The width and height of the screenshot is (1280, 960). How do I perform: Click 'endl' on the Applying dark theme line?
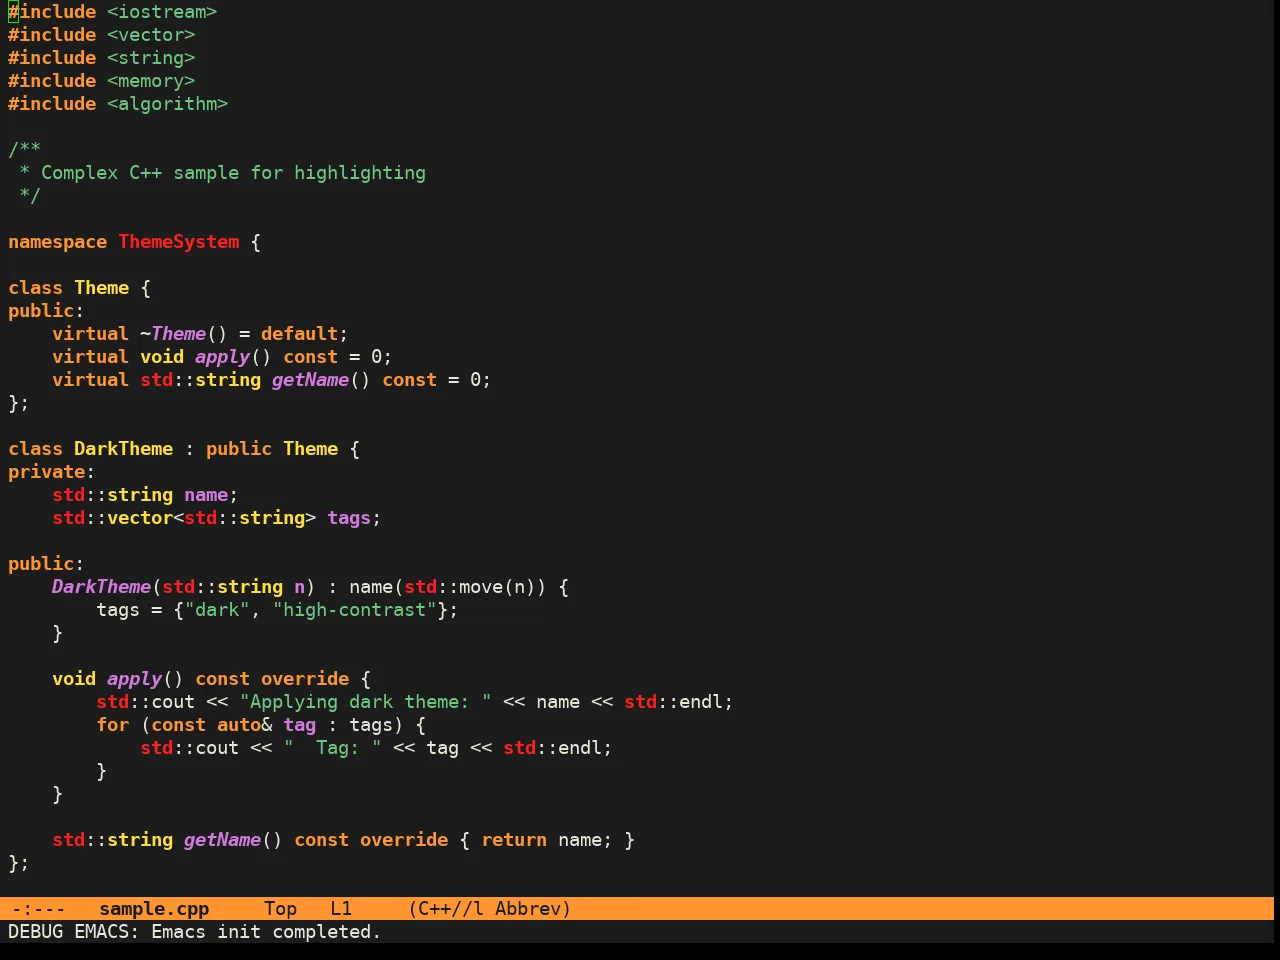(x=701, y=702)
